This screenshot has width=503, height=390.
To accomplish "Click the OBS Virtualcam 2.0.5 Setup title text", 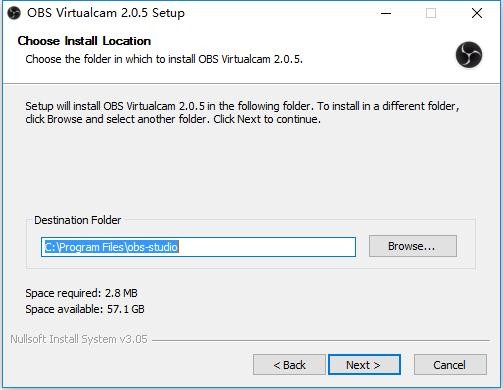I will (106, 13).
